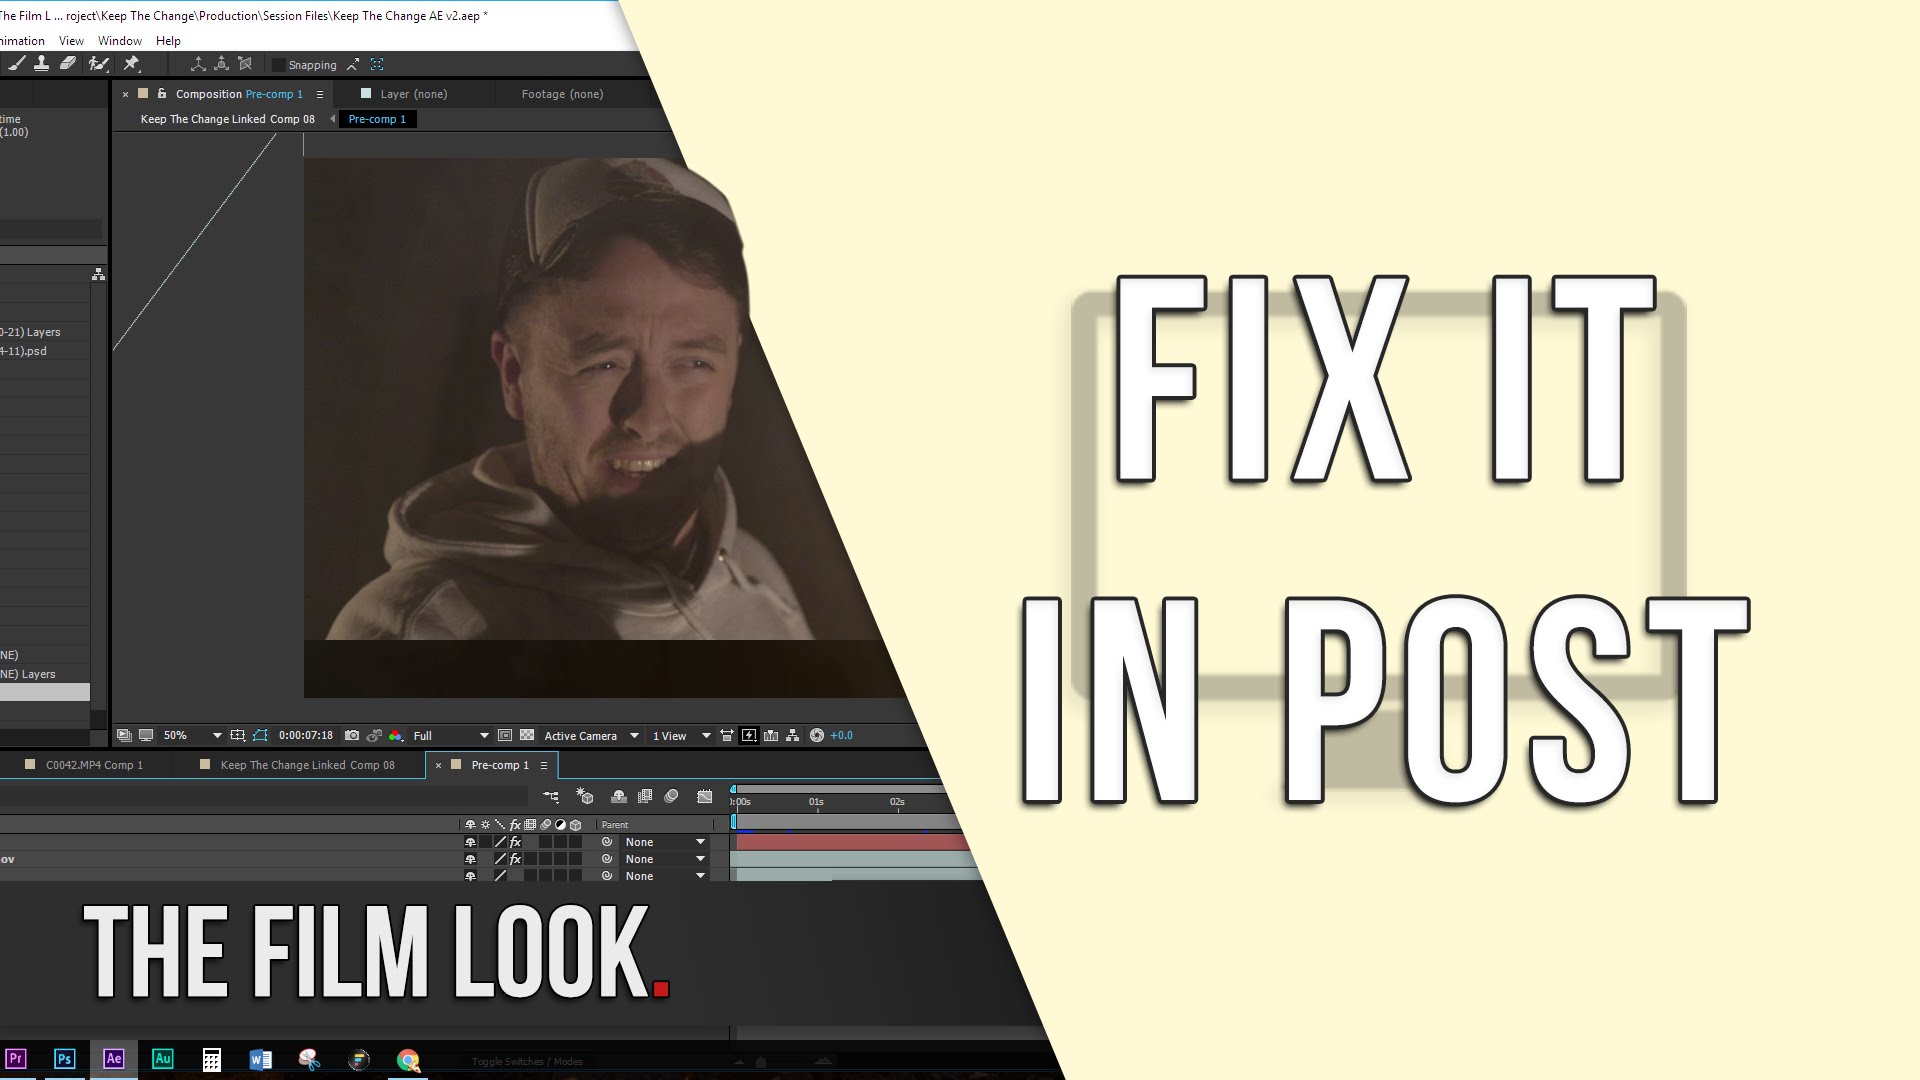The image size is (1920, 1080).
Task: Enable Frame Blending in the timeline
Action: pyautogui.click(x=645, y=796)
